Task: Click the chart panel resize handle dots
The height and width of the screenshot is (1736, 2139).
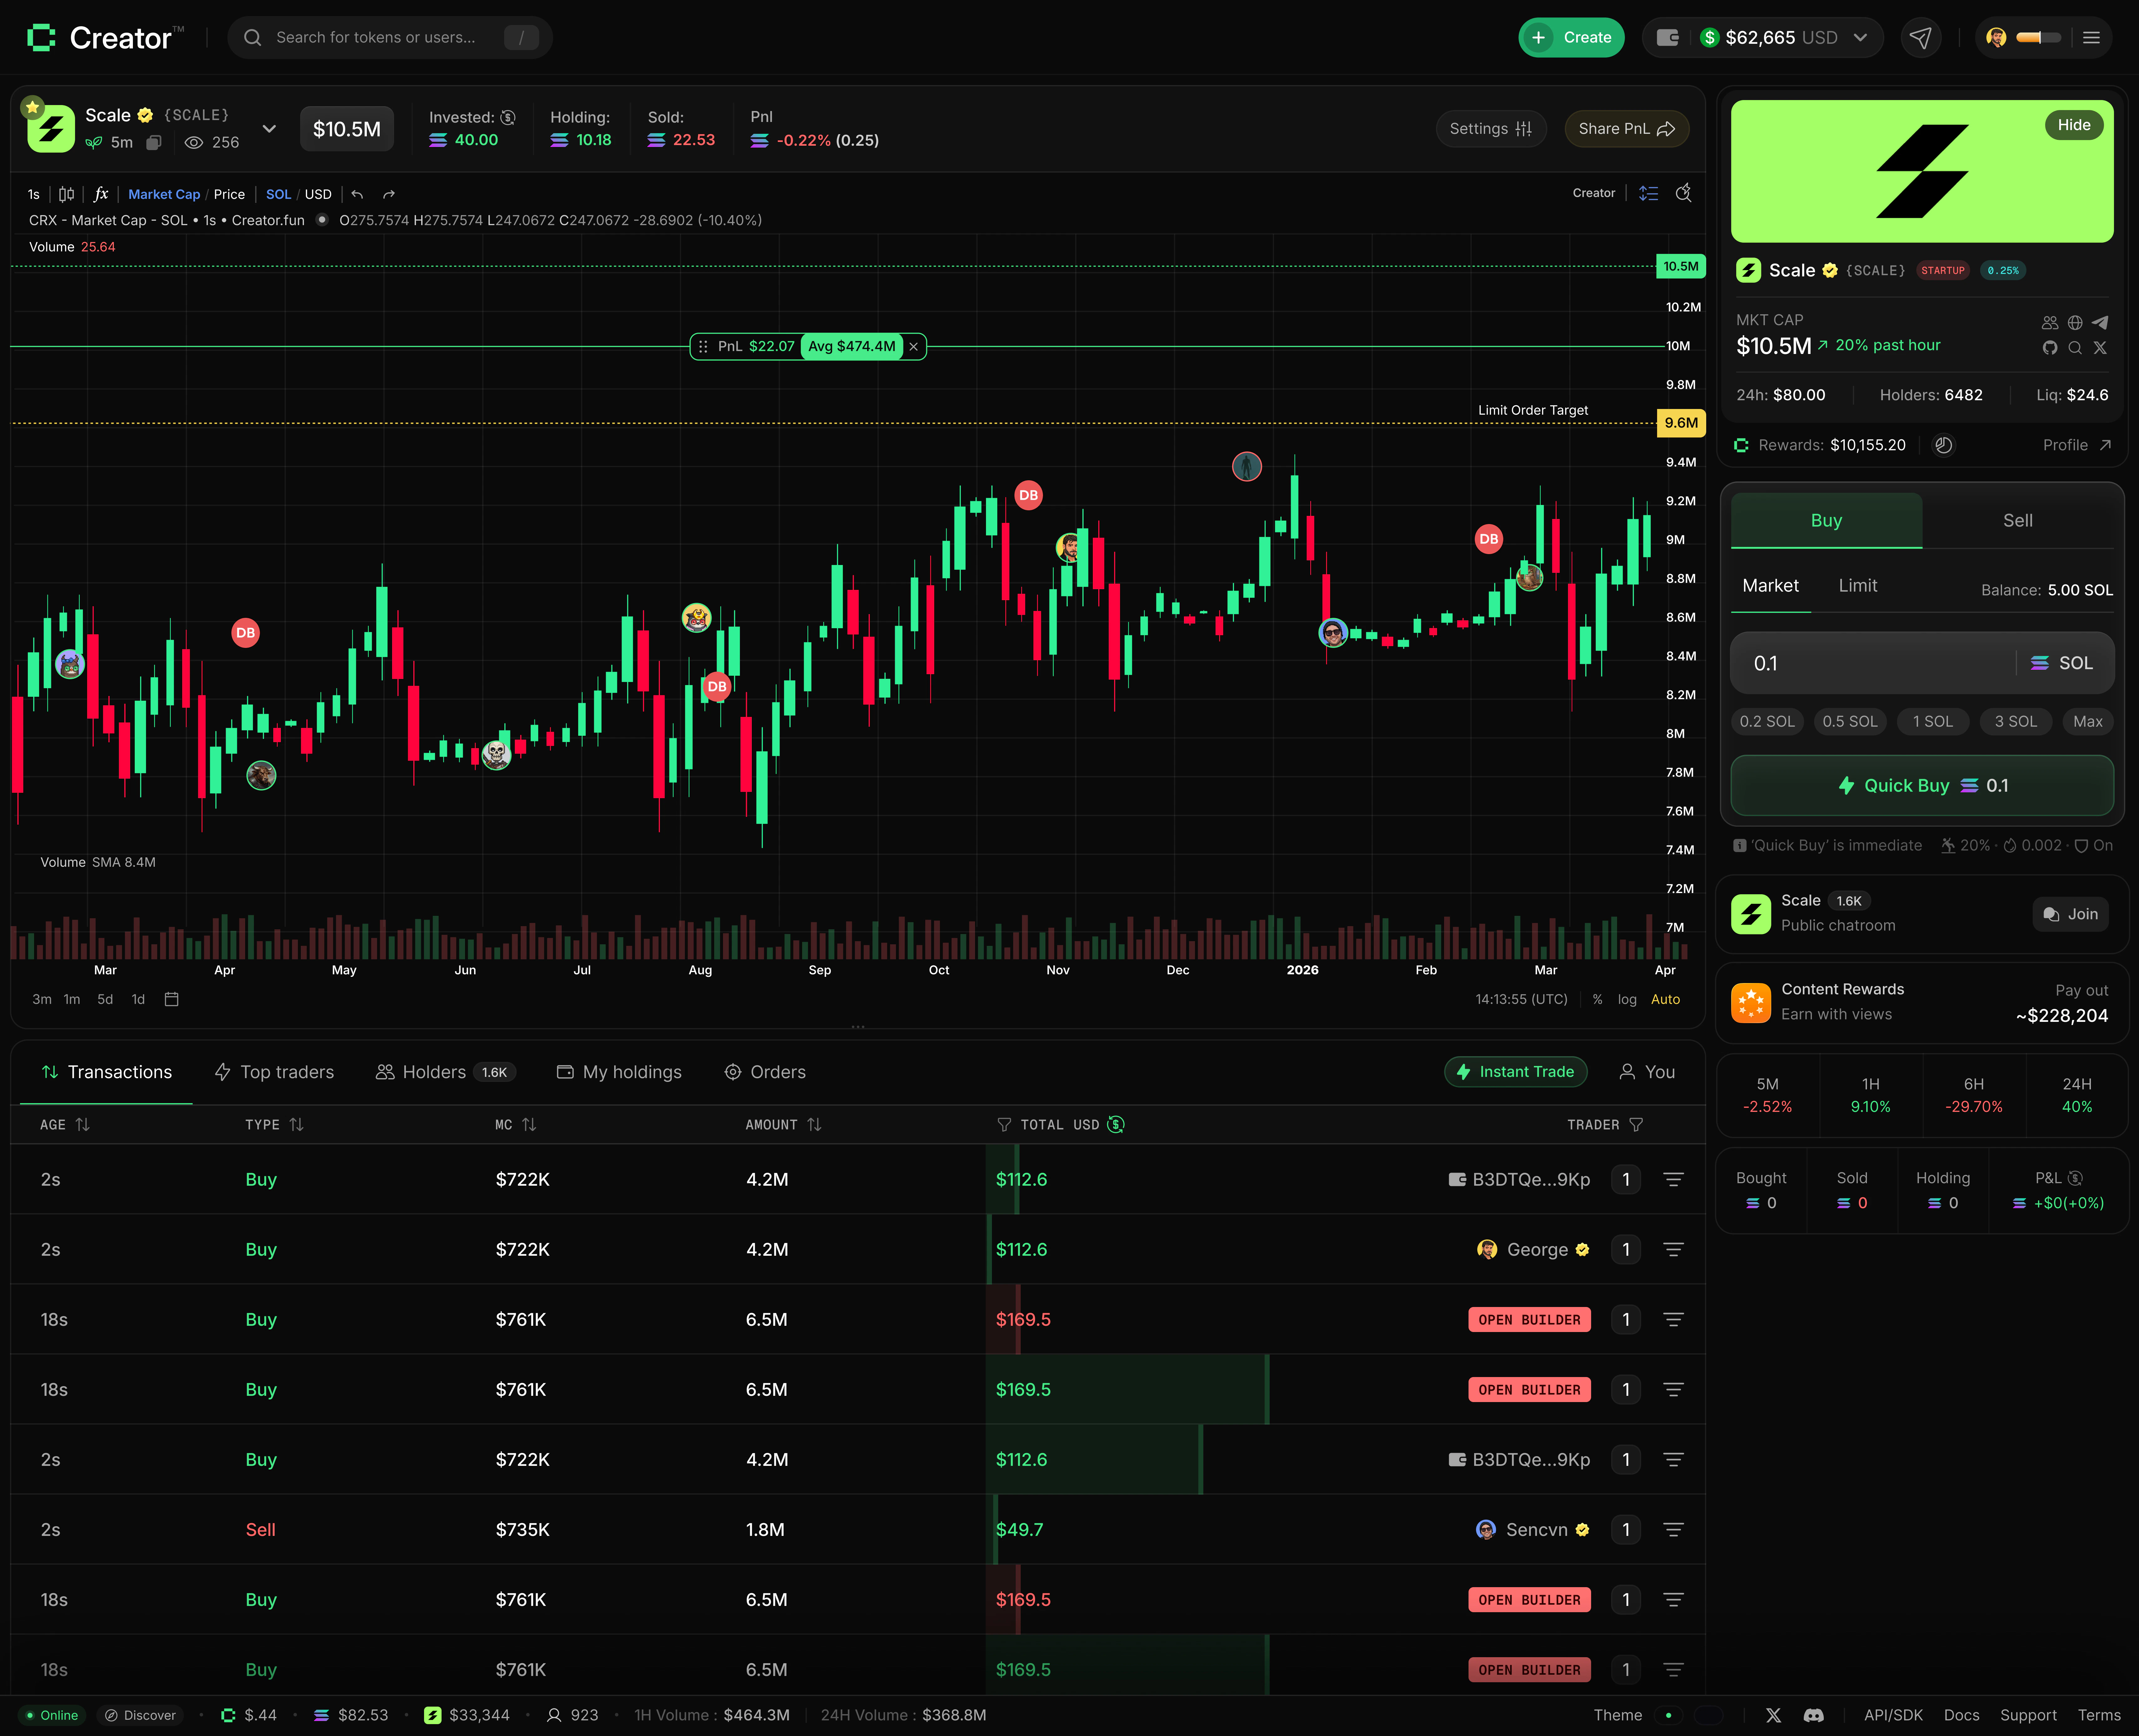Action: (x=858, y=1027)
